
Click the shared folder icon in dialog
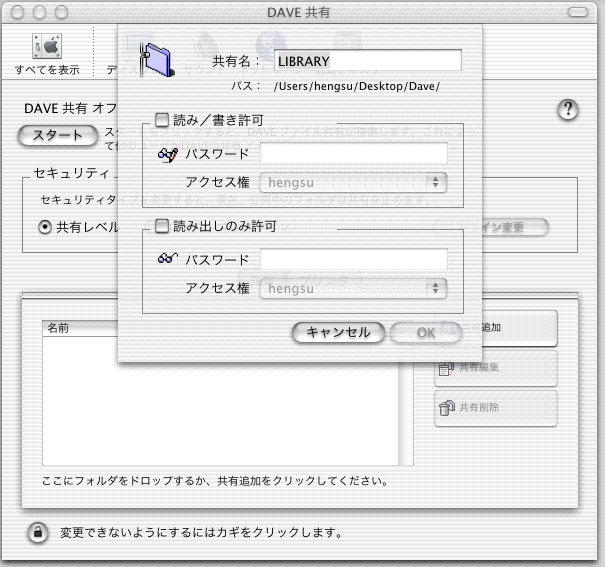156,59
